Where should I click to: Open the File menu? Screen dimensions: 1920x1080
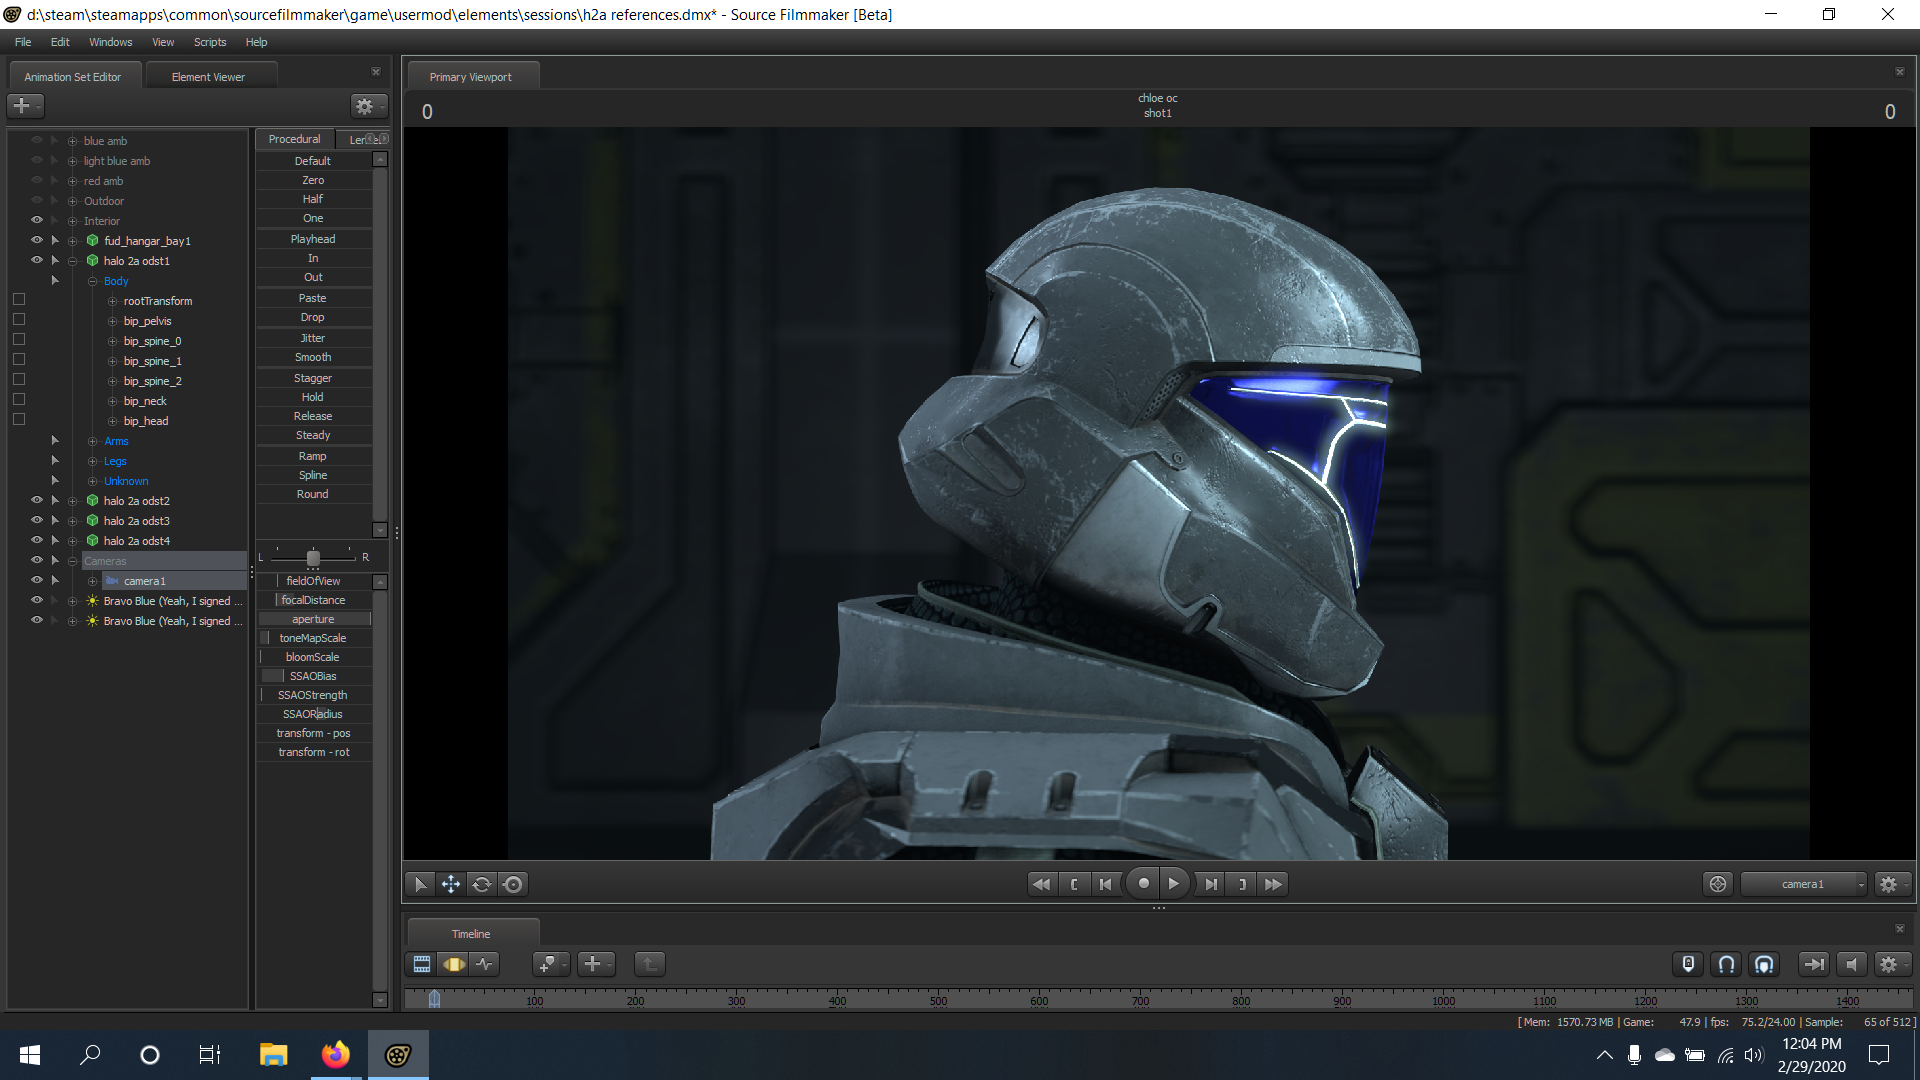[x=23, y=42]
